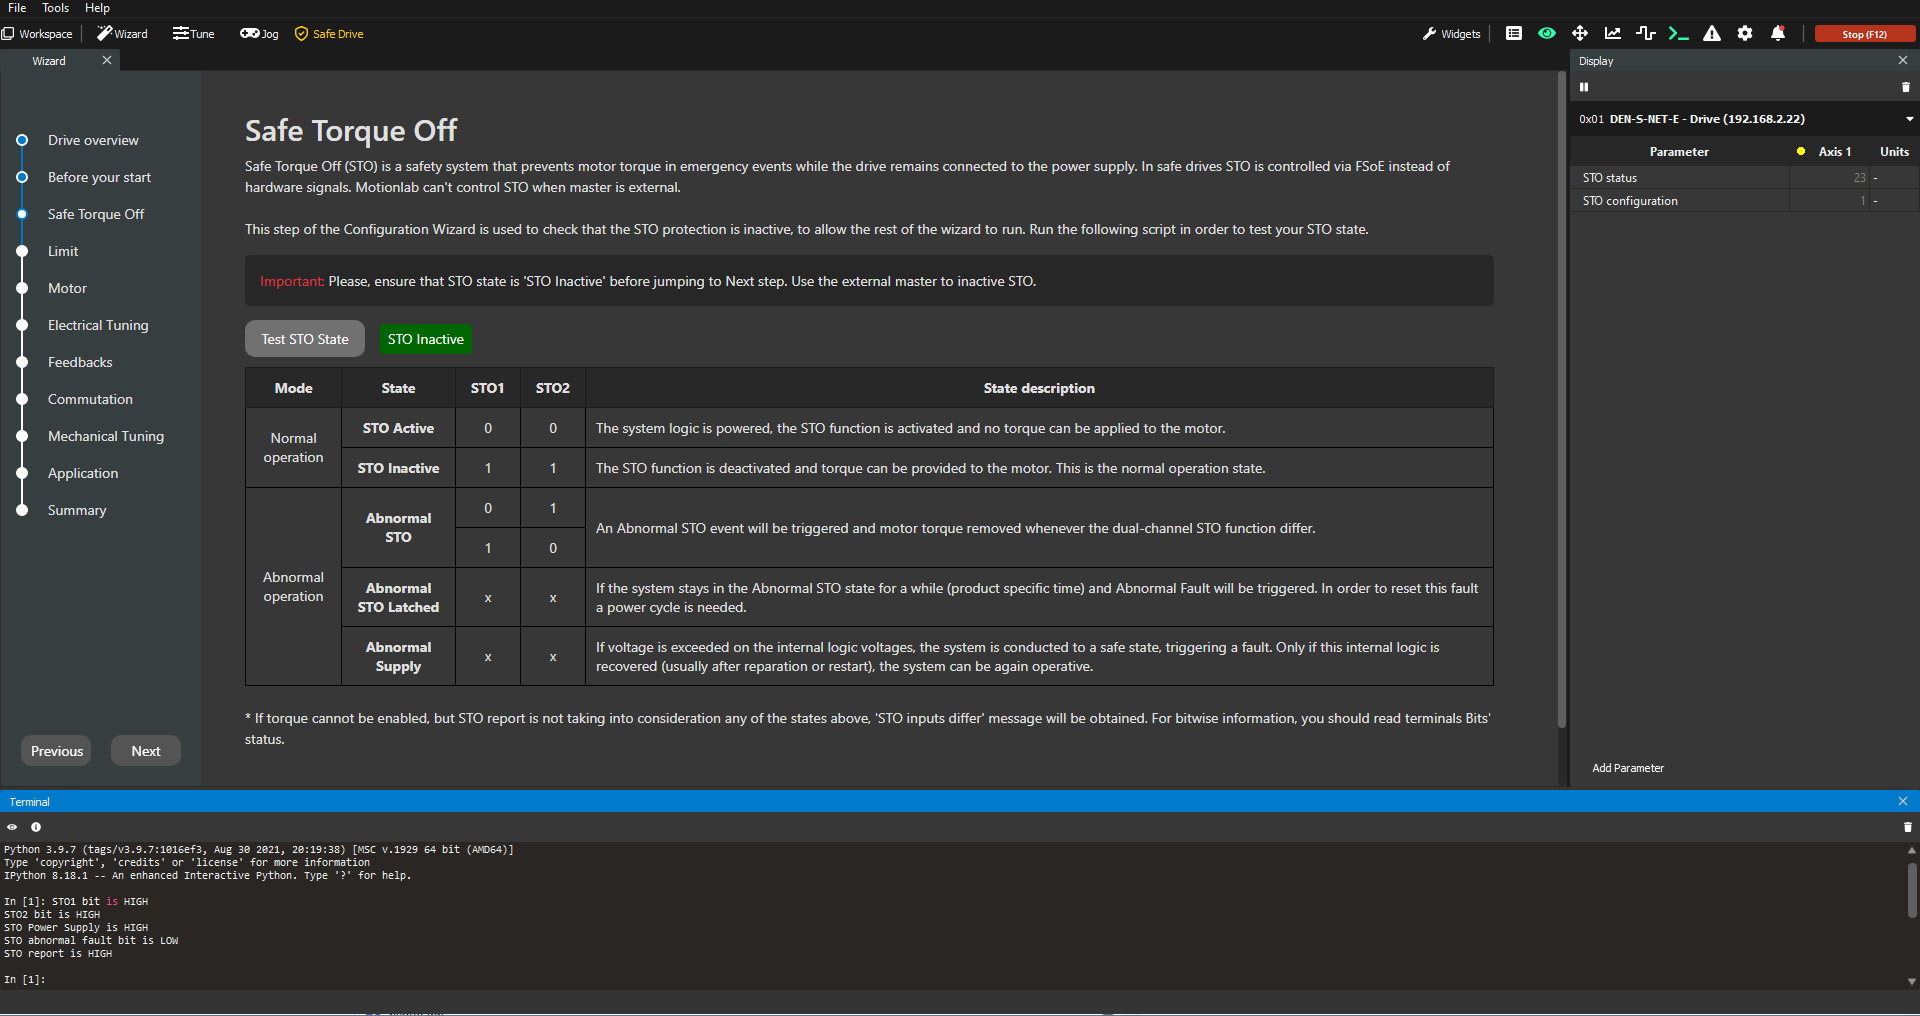Click the notifications bell icon

pyautogui.click(x=1778, y=34)
